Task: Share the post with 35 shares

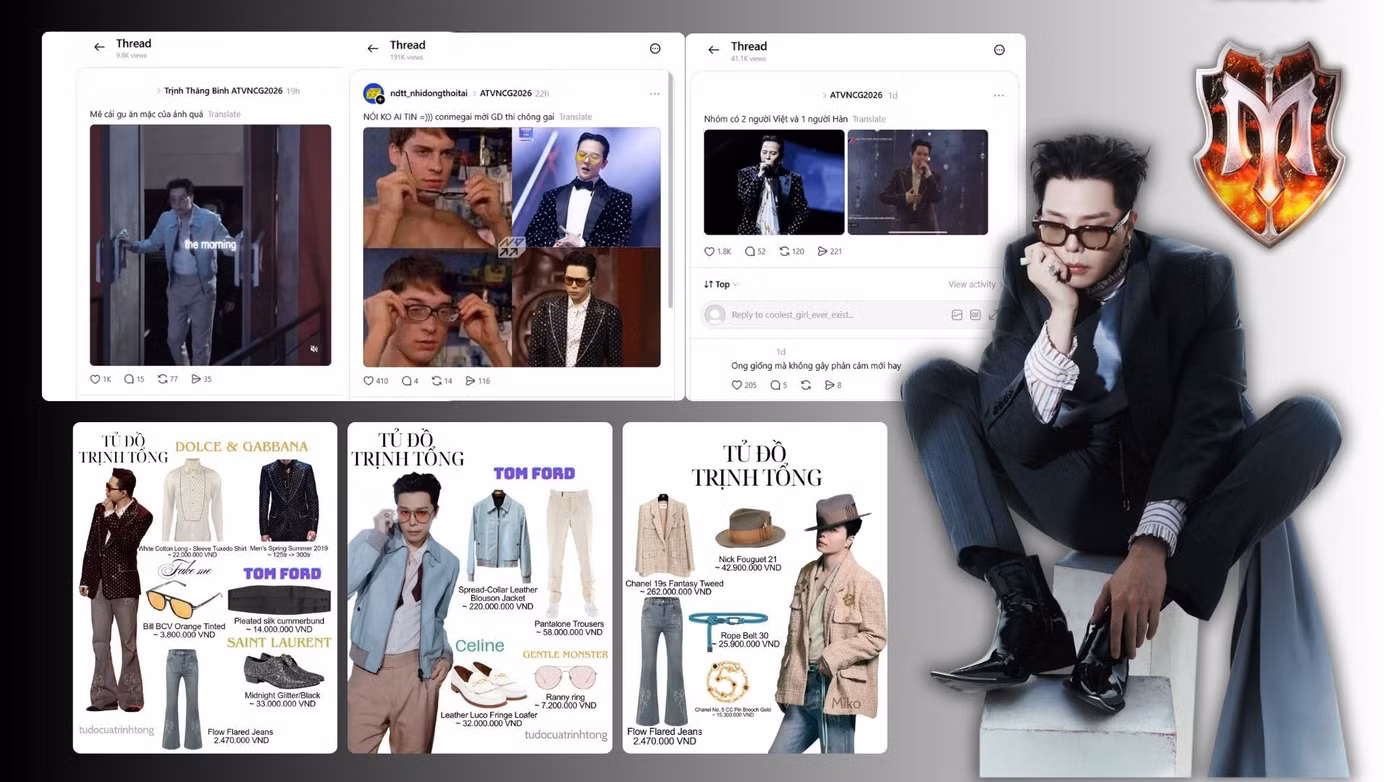Action: 196,379
